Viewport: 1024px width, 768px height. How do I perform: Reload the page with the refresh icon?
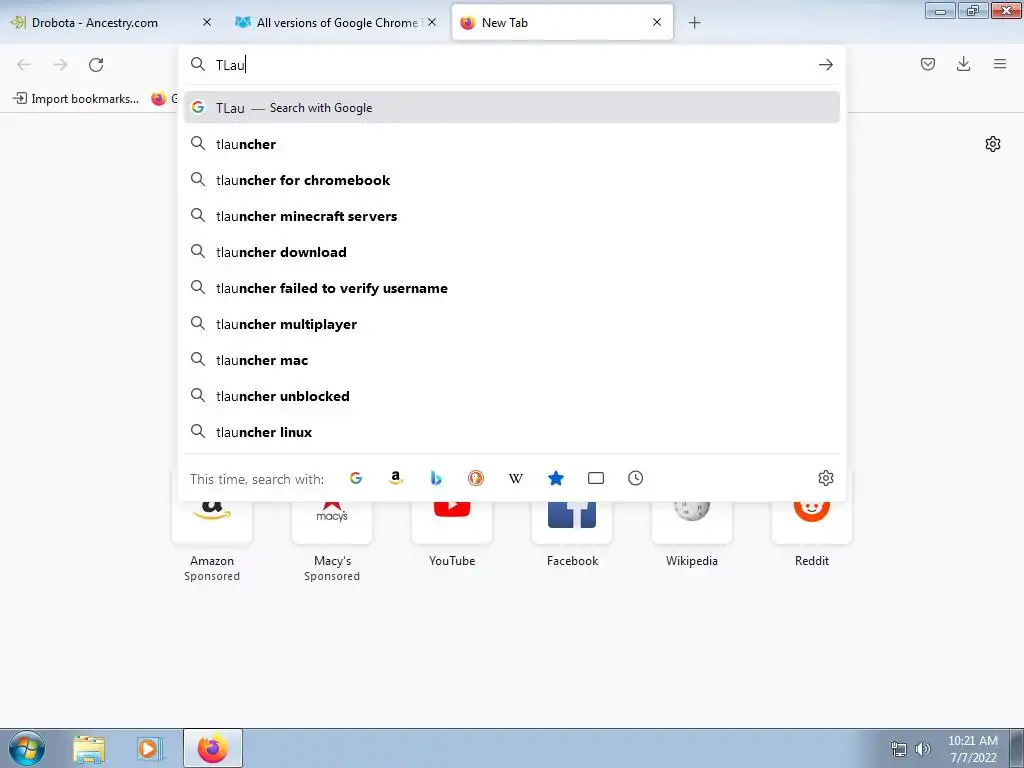coord(96,65)
